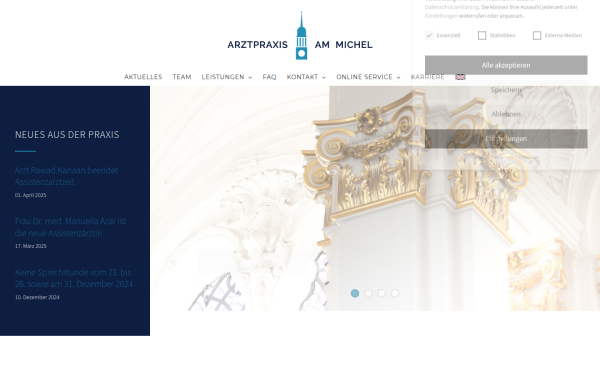Screen dimensions: 600x375
Task: Open the Team menu item
Action: pos(182,77)
